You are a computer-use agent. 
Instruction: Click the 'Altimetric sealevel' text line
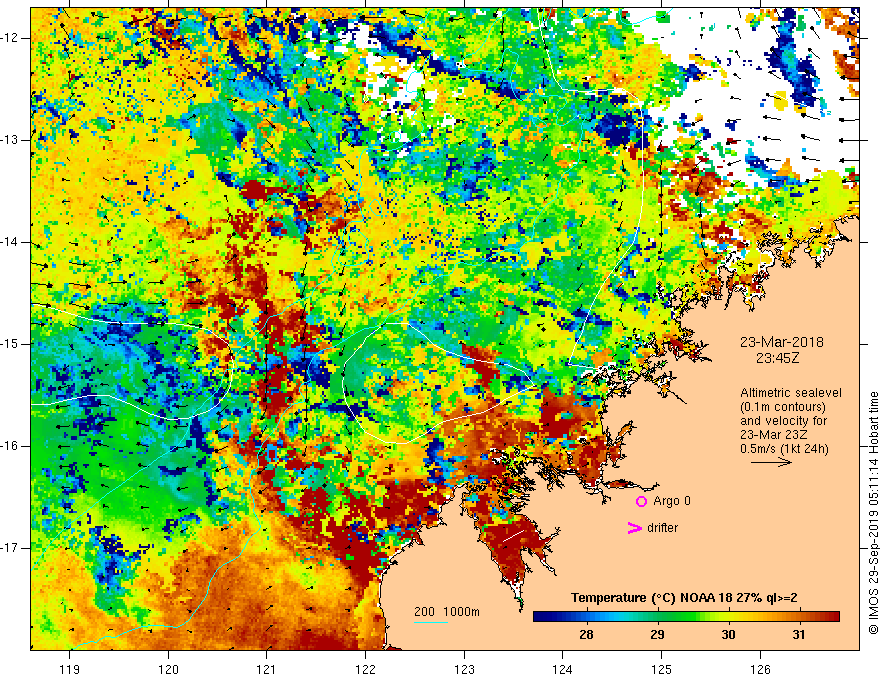point(791,393)
